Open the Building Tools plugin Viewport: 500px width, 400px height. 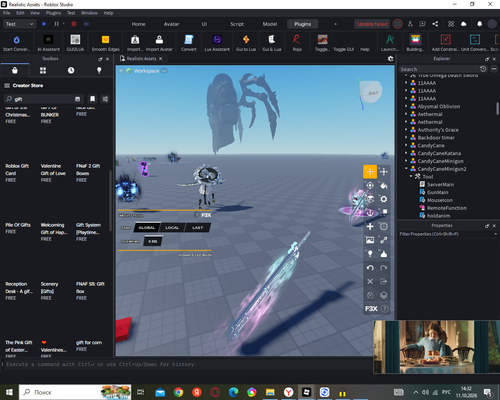pyautogui.click(x=415, y=43)
